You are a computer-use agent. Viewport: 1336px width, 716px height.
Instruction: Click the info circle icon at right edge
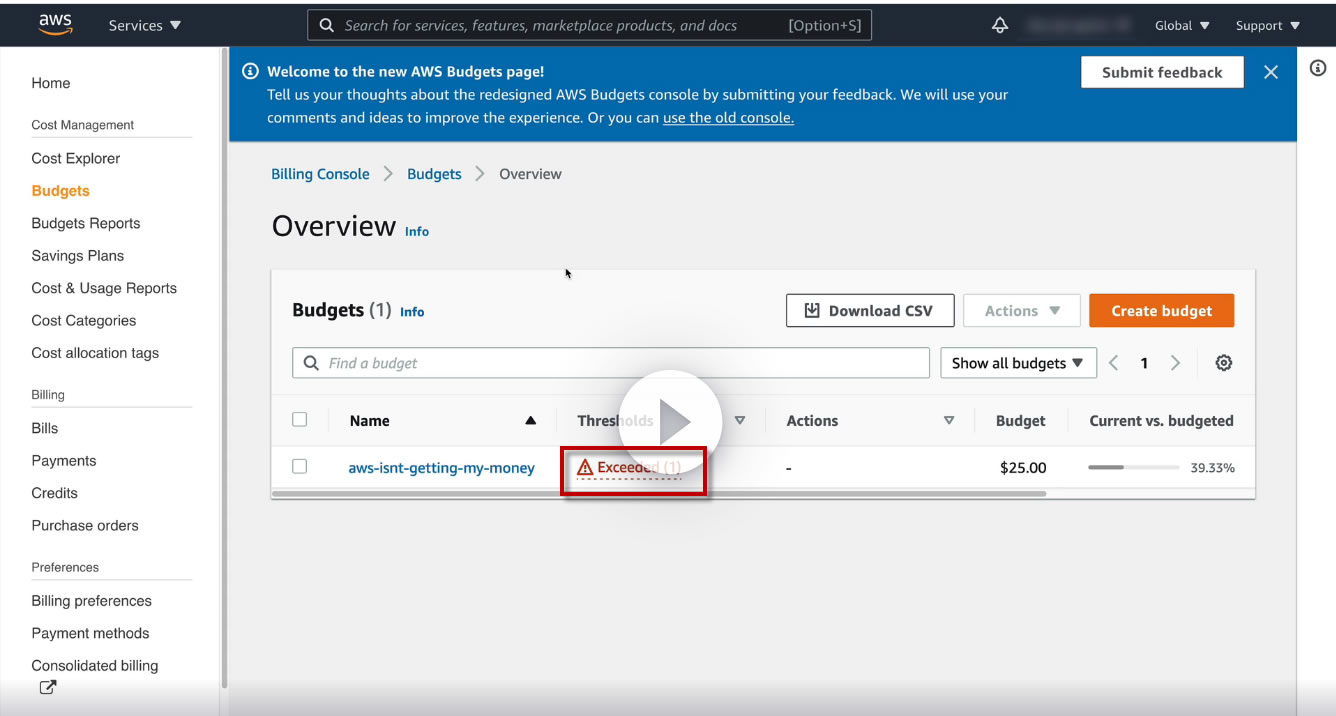pyautogui.click(x=1317, y=68)
